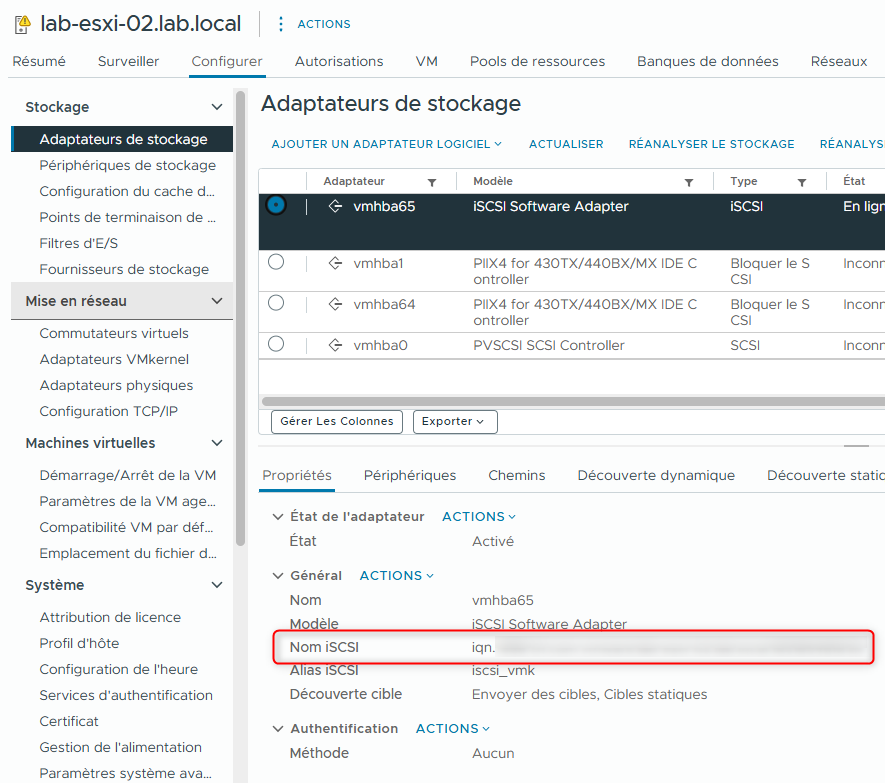Click the Gérer Les Colonnes button
The height and width of the screenshot is (783, 885).
(x=336, y=421)
